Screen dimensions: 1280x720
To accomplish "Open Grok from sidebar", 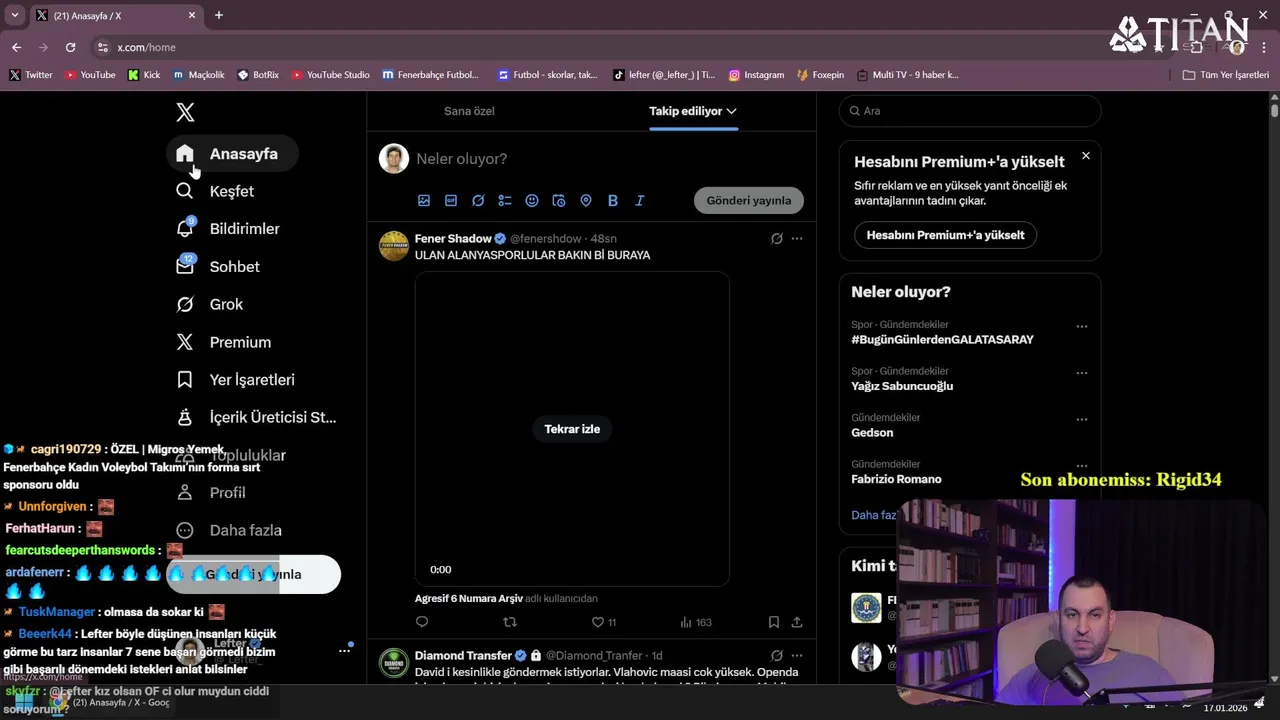I will (210, 304).
